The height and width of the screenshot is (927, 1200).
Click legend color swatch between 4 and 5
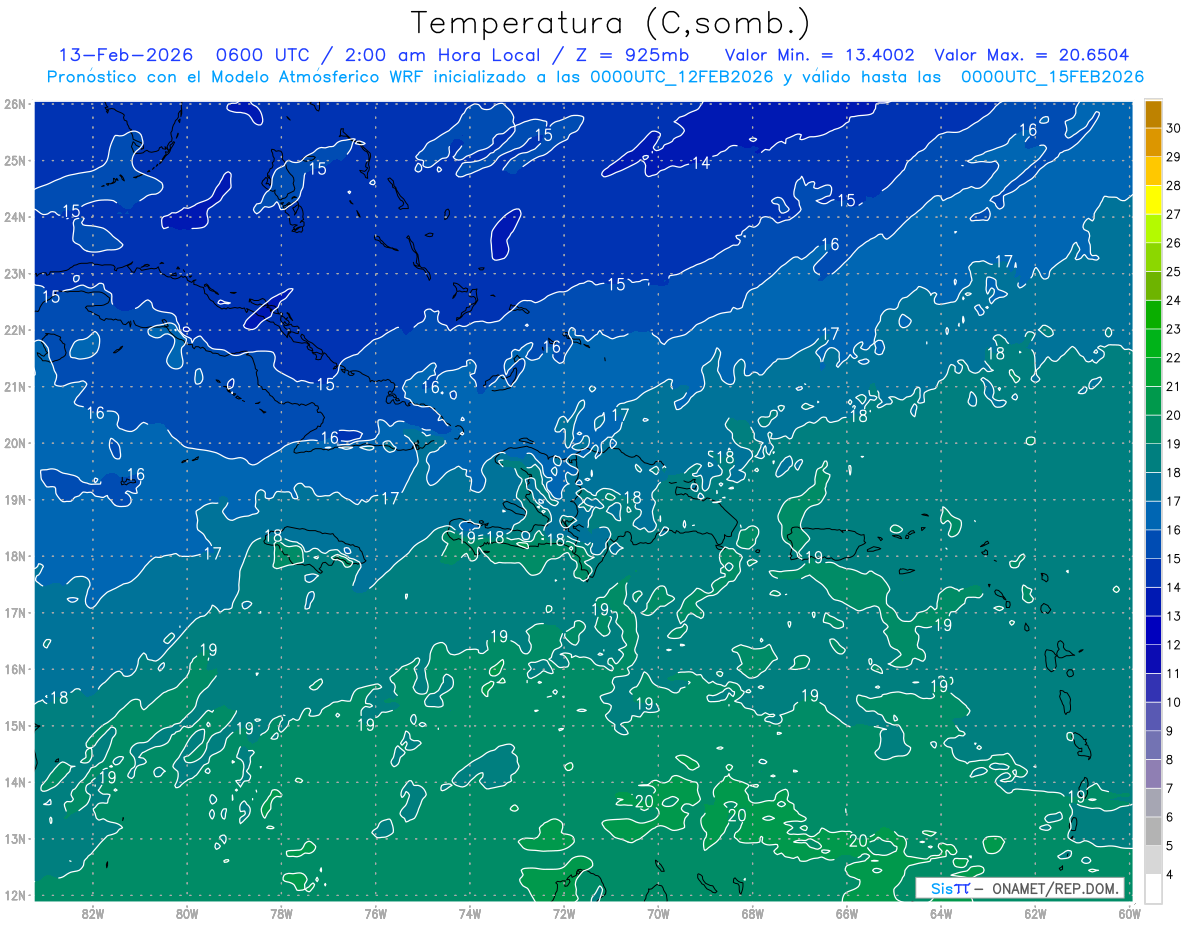[1153, 860]
